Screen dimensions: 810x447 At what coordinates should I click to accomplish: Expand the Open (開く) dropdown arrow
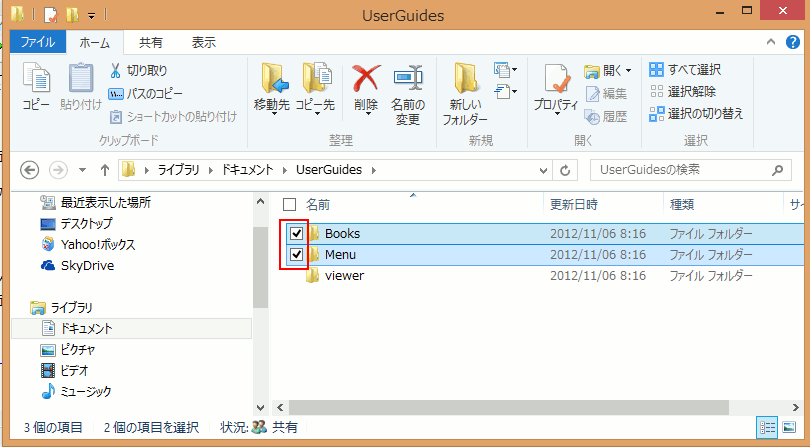tap(628, 71)
